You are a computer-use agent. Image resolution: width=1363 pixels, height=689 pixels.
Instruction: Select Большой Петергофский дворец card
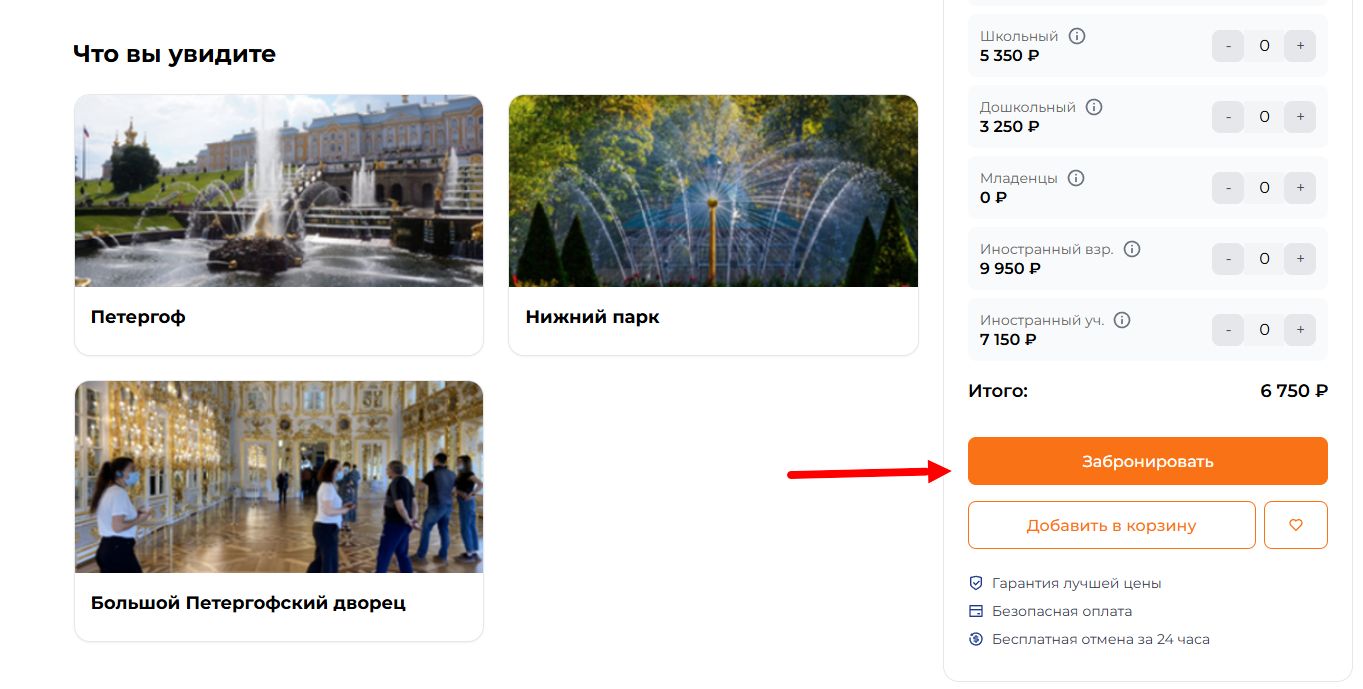coord(278,510)
